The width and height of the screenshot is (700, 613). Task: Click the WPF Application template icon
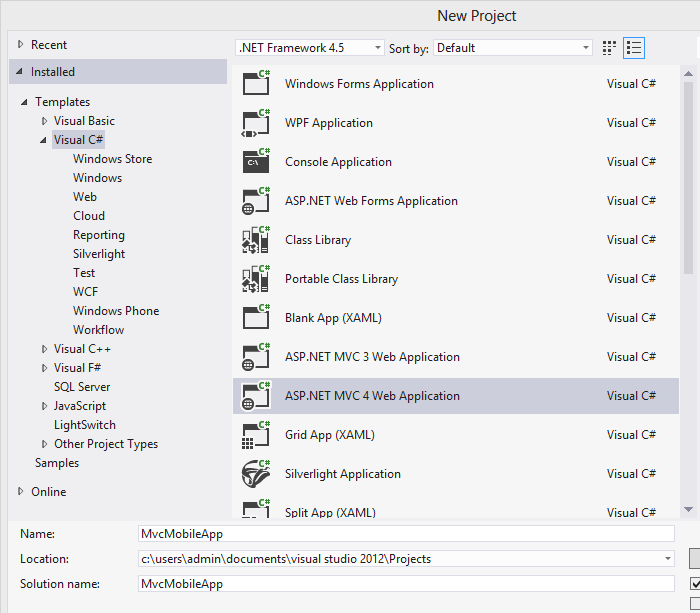[256, 122]
